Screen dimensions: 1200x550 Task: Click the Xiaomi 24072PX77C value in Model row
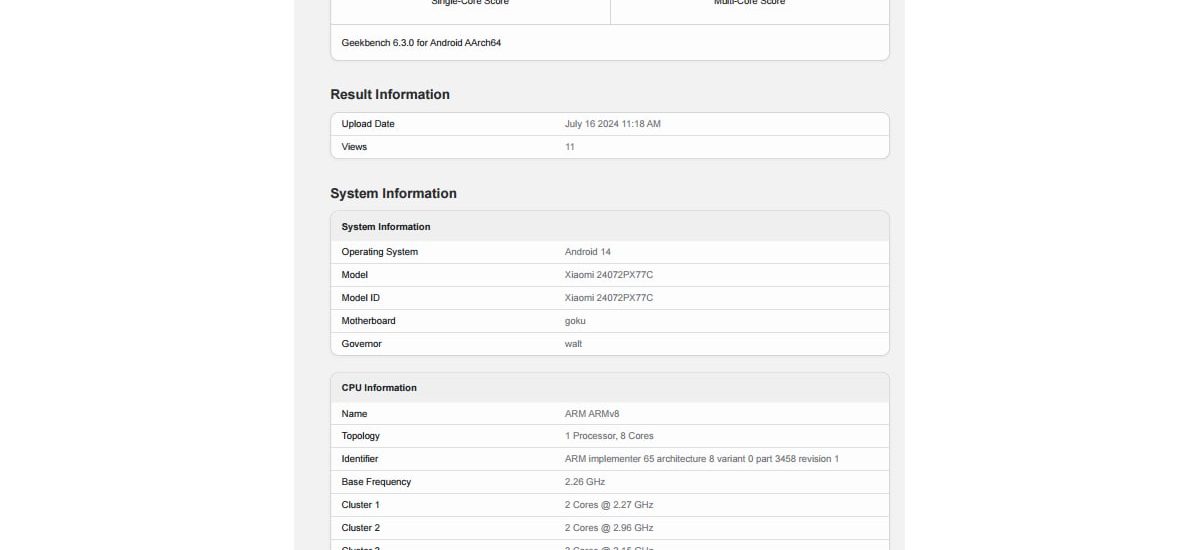point(608,275)
